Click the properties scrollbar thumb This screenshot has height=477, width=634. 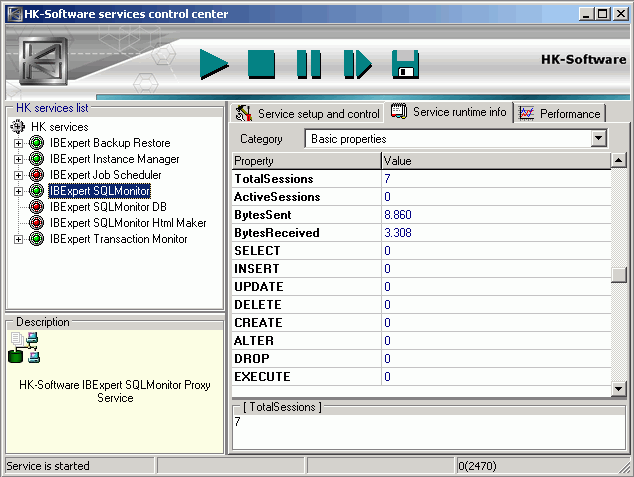pos(619,275)
